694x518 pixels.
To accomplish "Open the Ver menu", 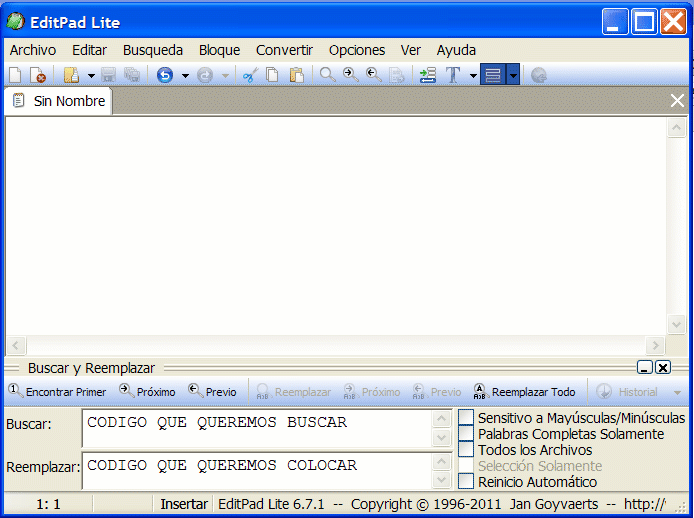I will (411, 50).
